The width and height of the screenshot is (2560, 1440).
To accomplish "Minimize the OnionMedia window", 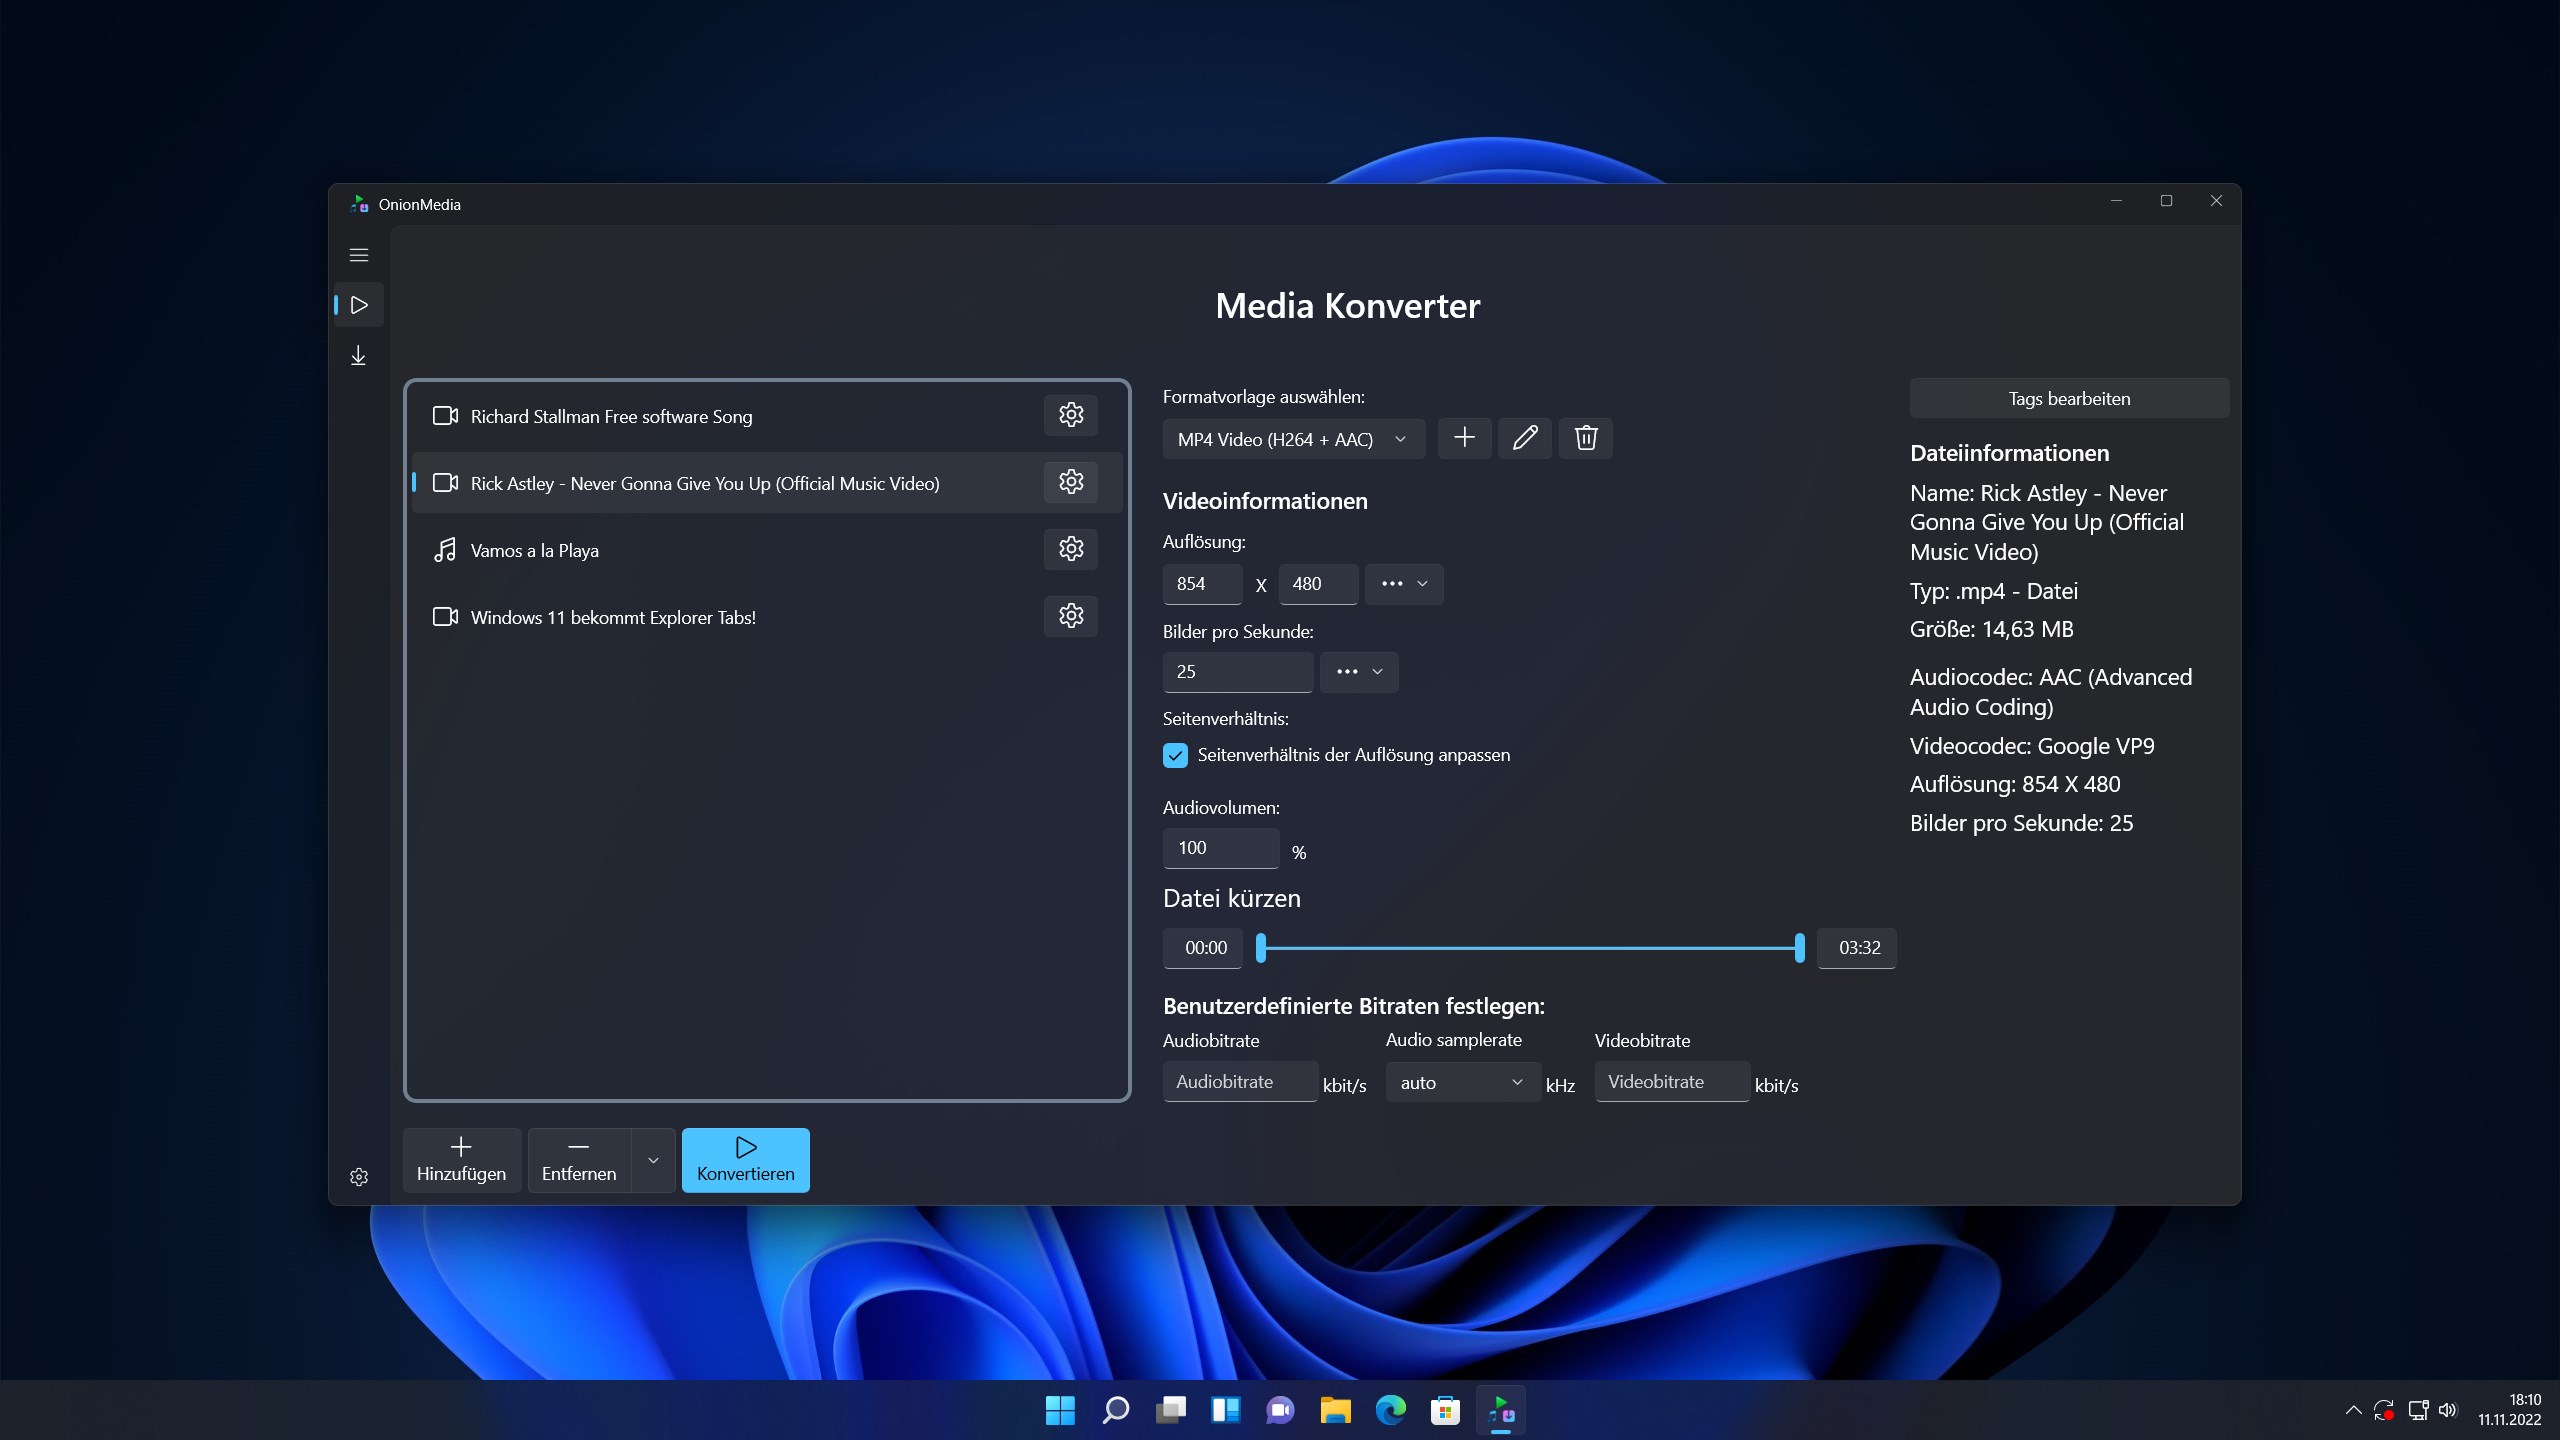I will [2116, 201].
